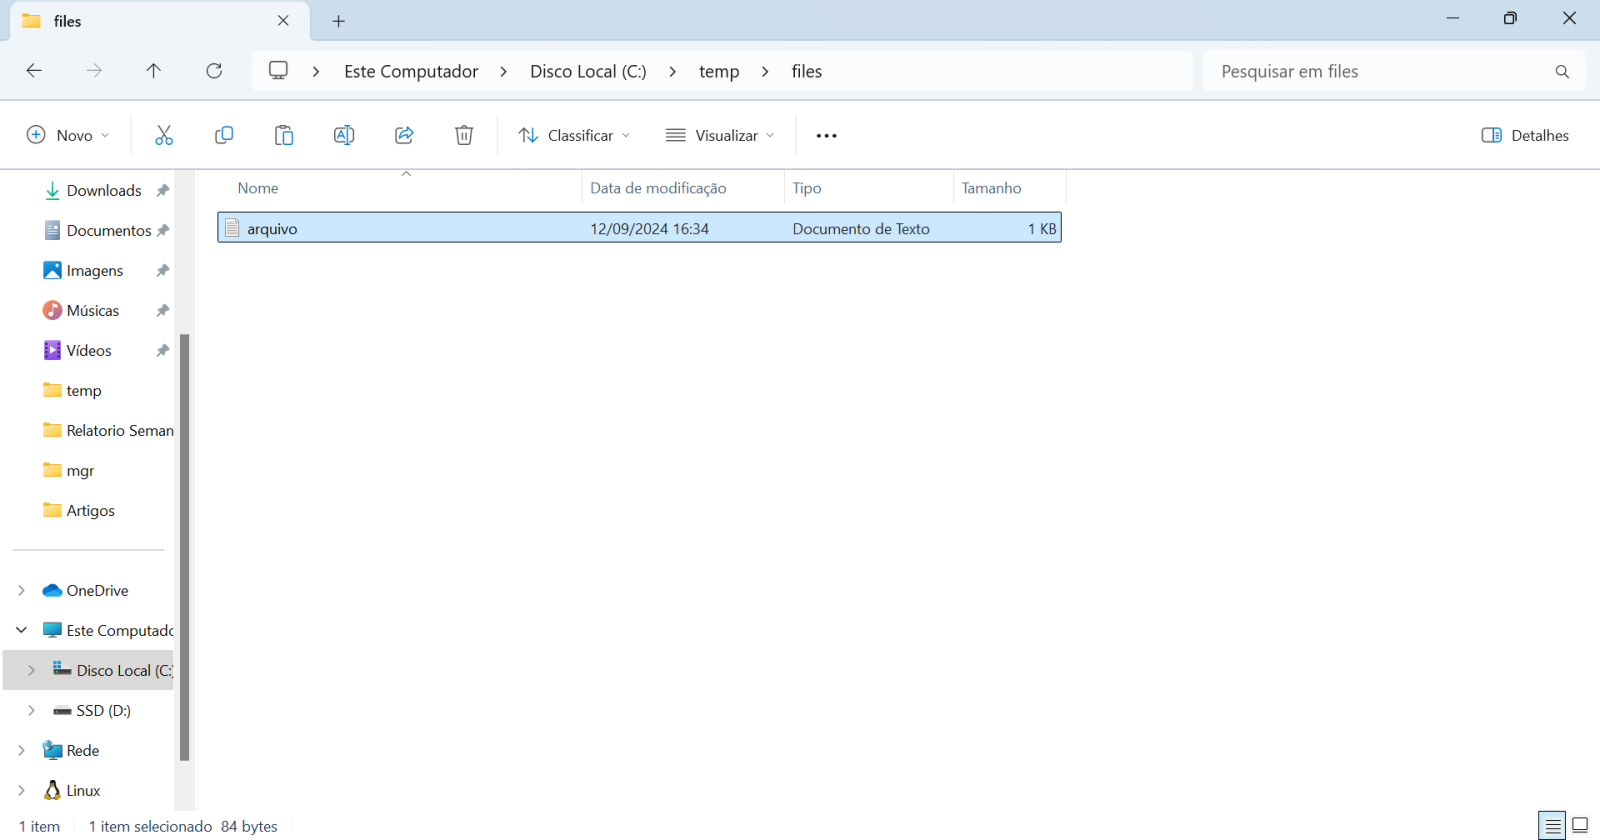
Task: Expand the OneDrive tree node
Action: (22, 591)
